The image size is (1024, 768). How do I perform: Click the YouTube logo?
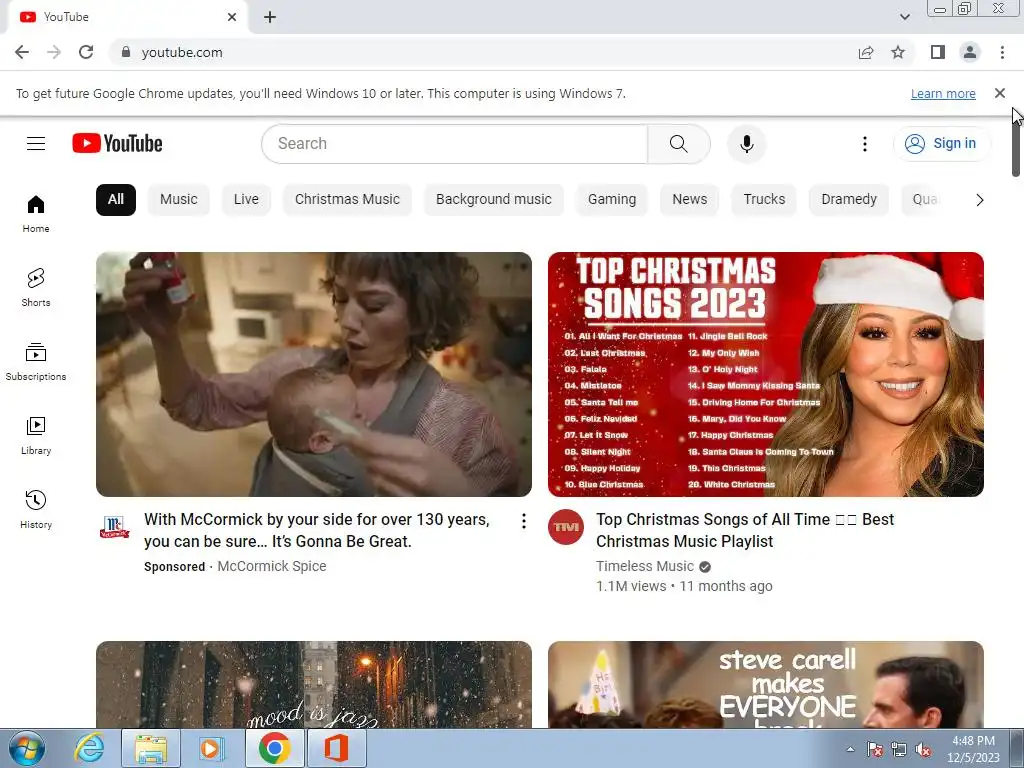point(118,144)
